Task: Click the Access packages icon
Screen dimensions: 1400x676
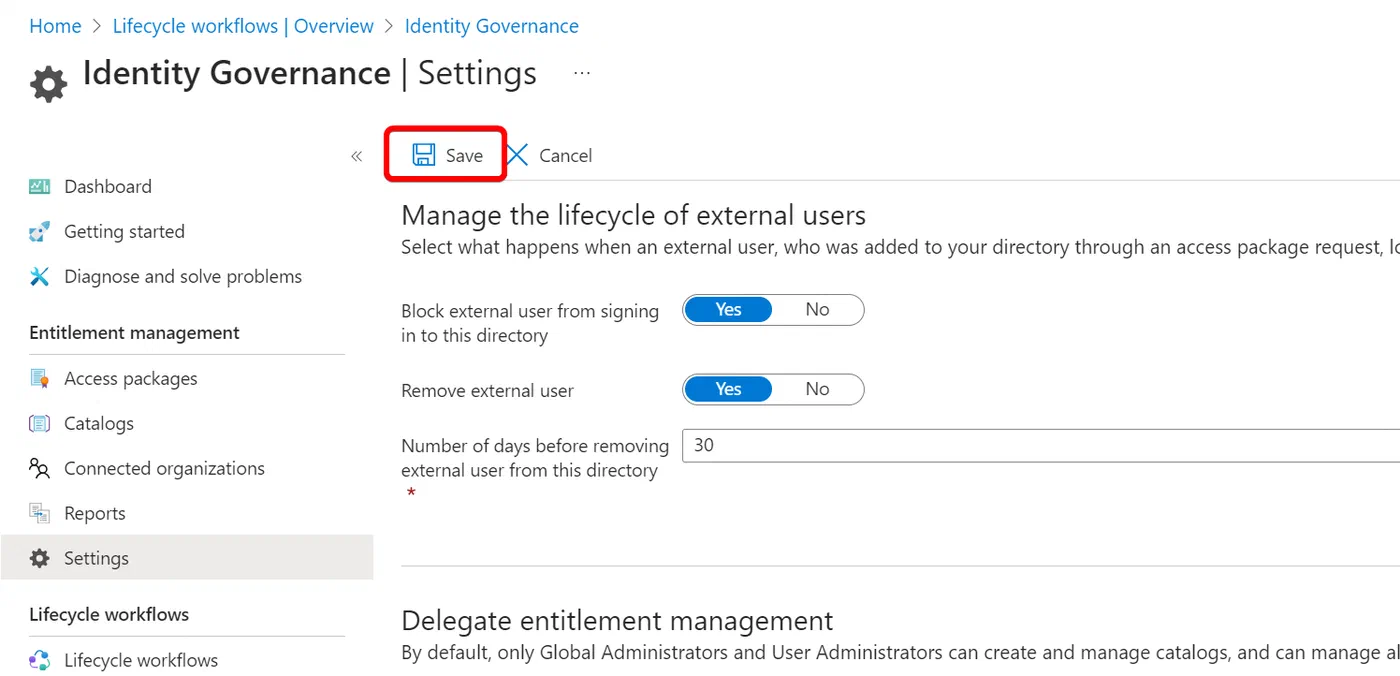Action: pos(40,379)
